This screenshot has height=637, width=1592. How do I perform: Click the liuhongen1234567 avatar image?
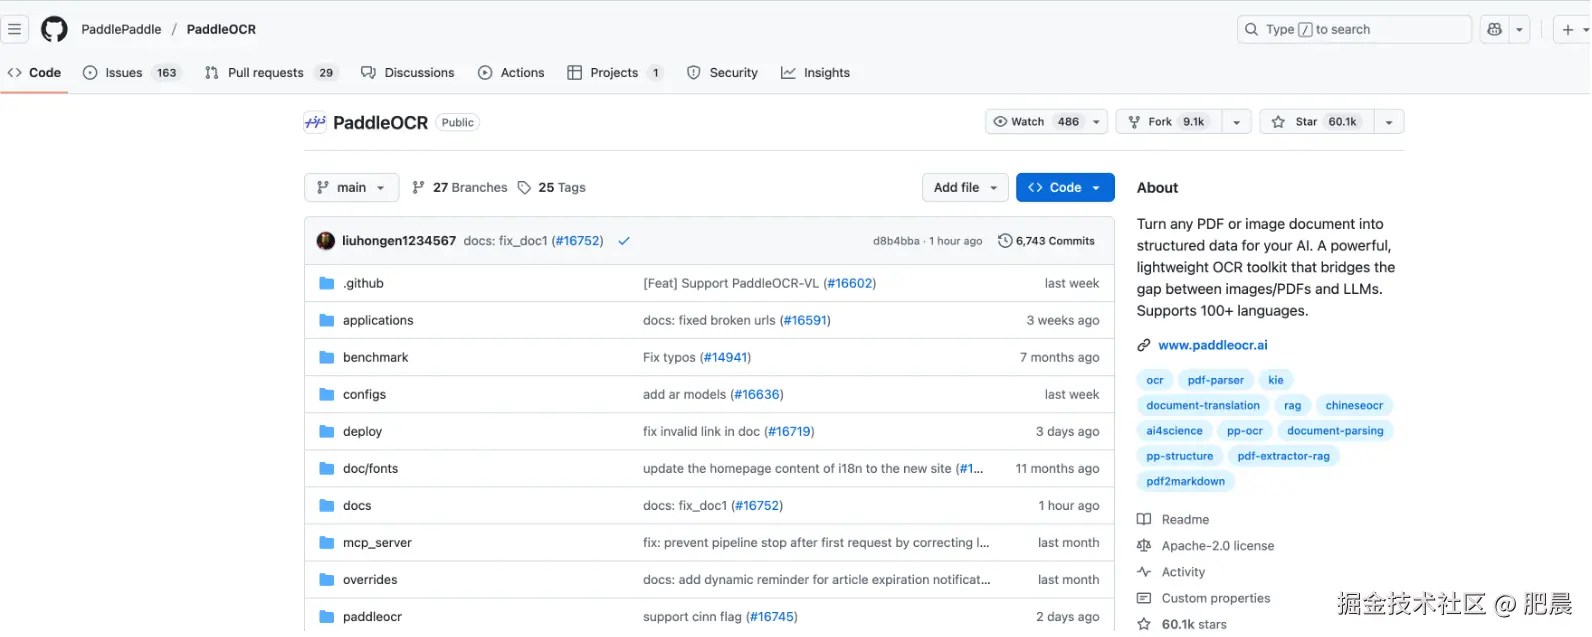(x=326, y=241)
